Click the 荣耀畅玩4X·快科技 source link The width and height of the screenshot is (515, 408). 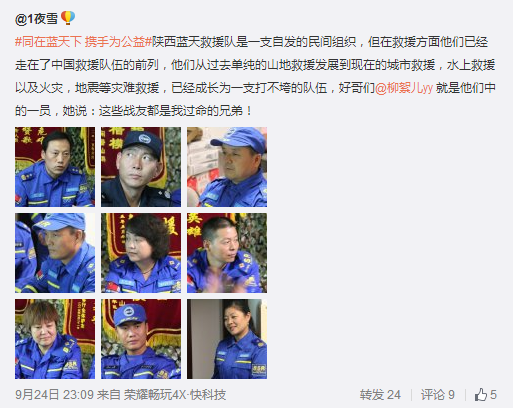175,395
